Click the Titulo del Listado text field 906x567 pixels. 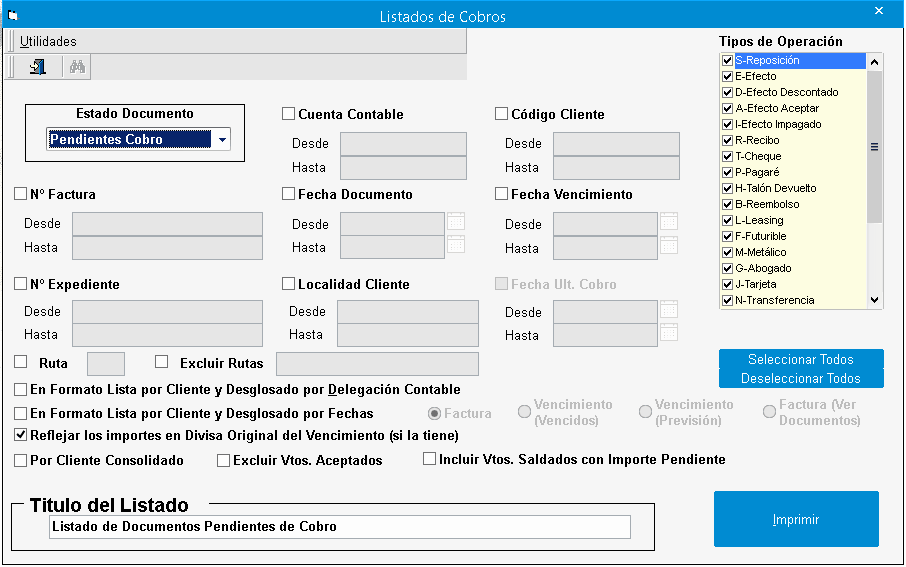coord(340,527)
